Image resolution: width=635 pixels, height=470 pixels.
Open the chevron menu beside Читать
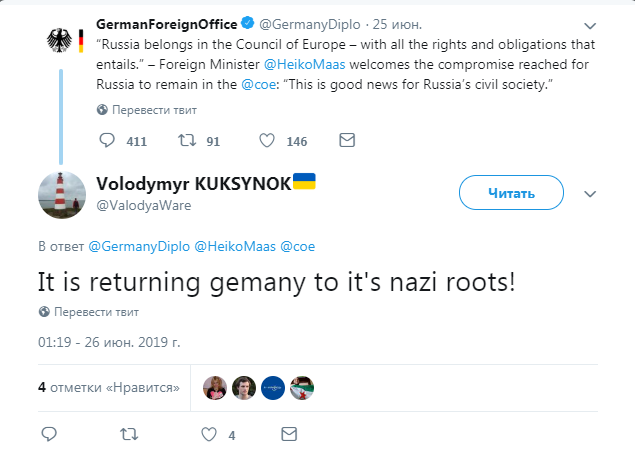pyautogui.click(x=590, y=194)
